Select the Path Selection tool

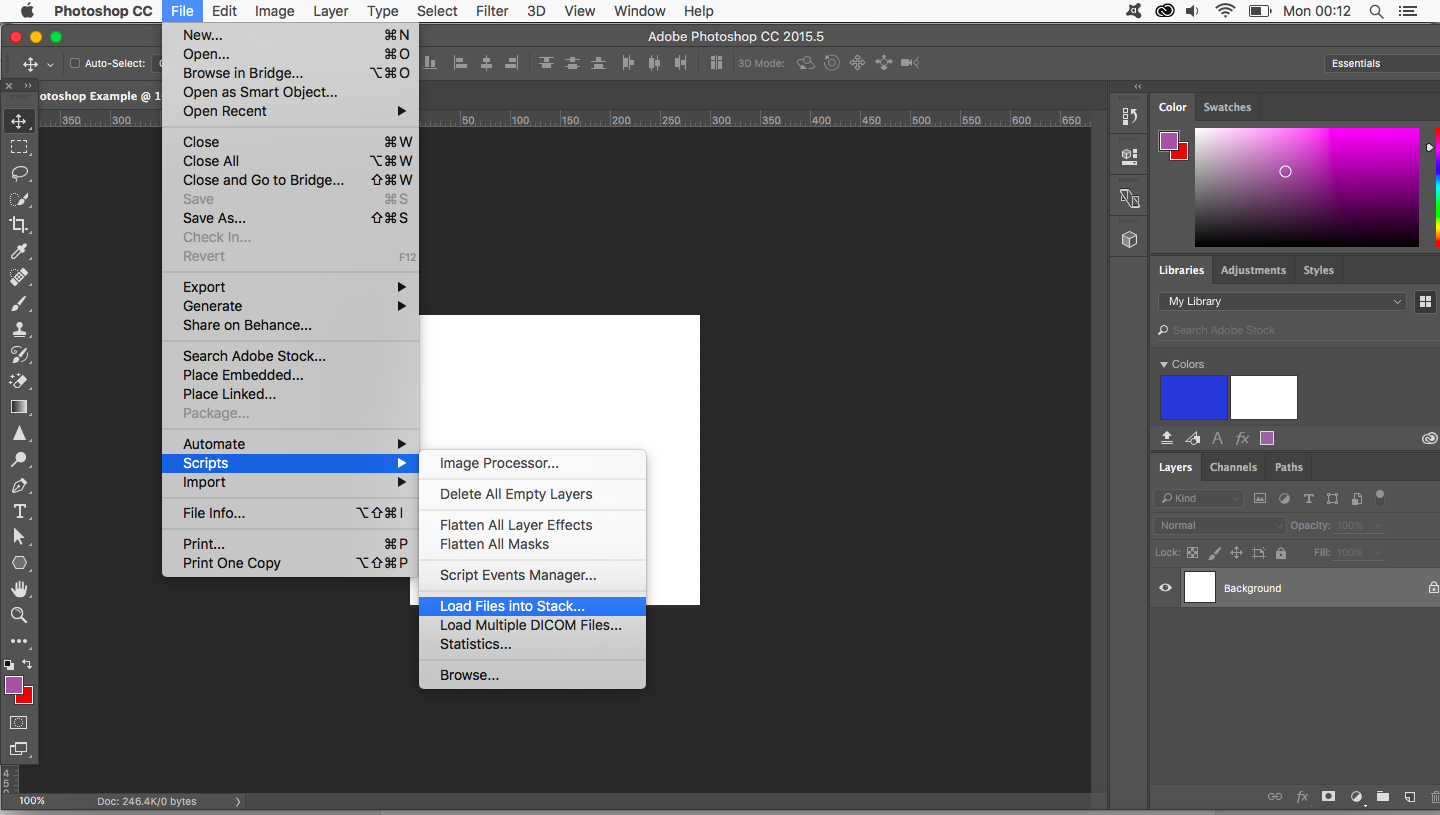tap(19, 537)
